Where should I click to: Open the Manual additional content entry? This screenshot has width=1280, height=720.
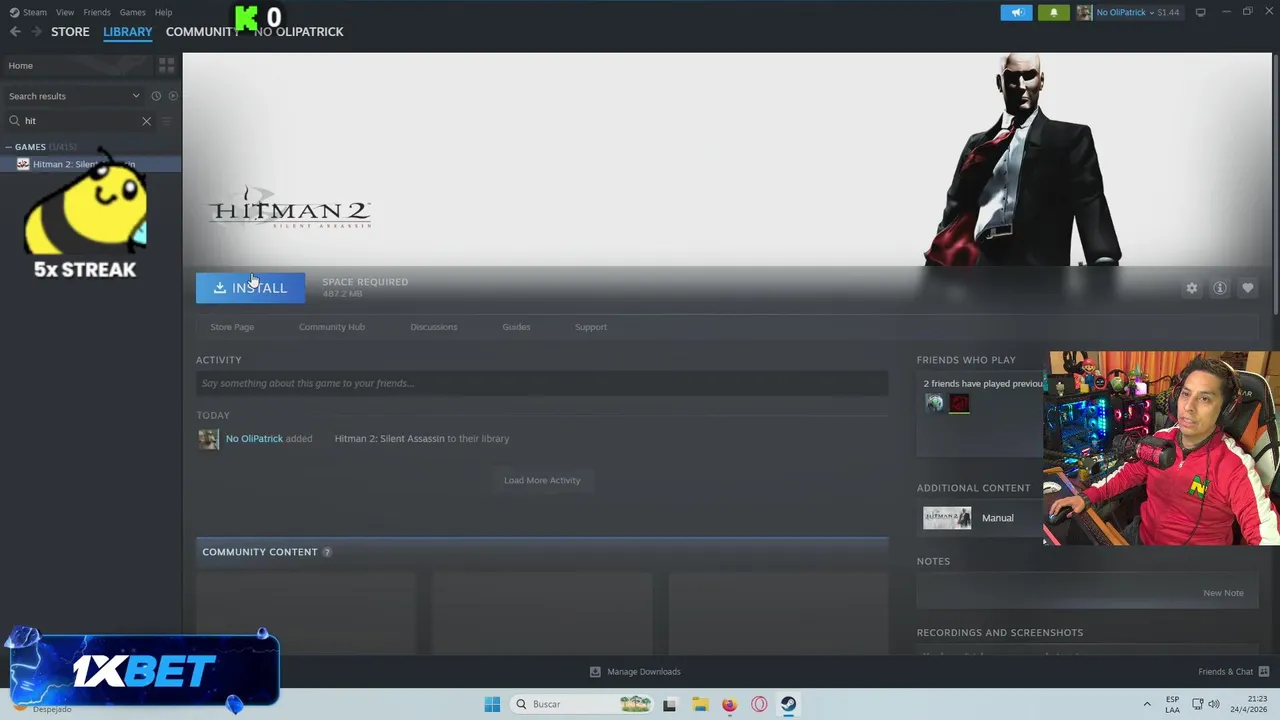(997, 518)
